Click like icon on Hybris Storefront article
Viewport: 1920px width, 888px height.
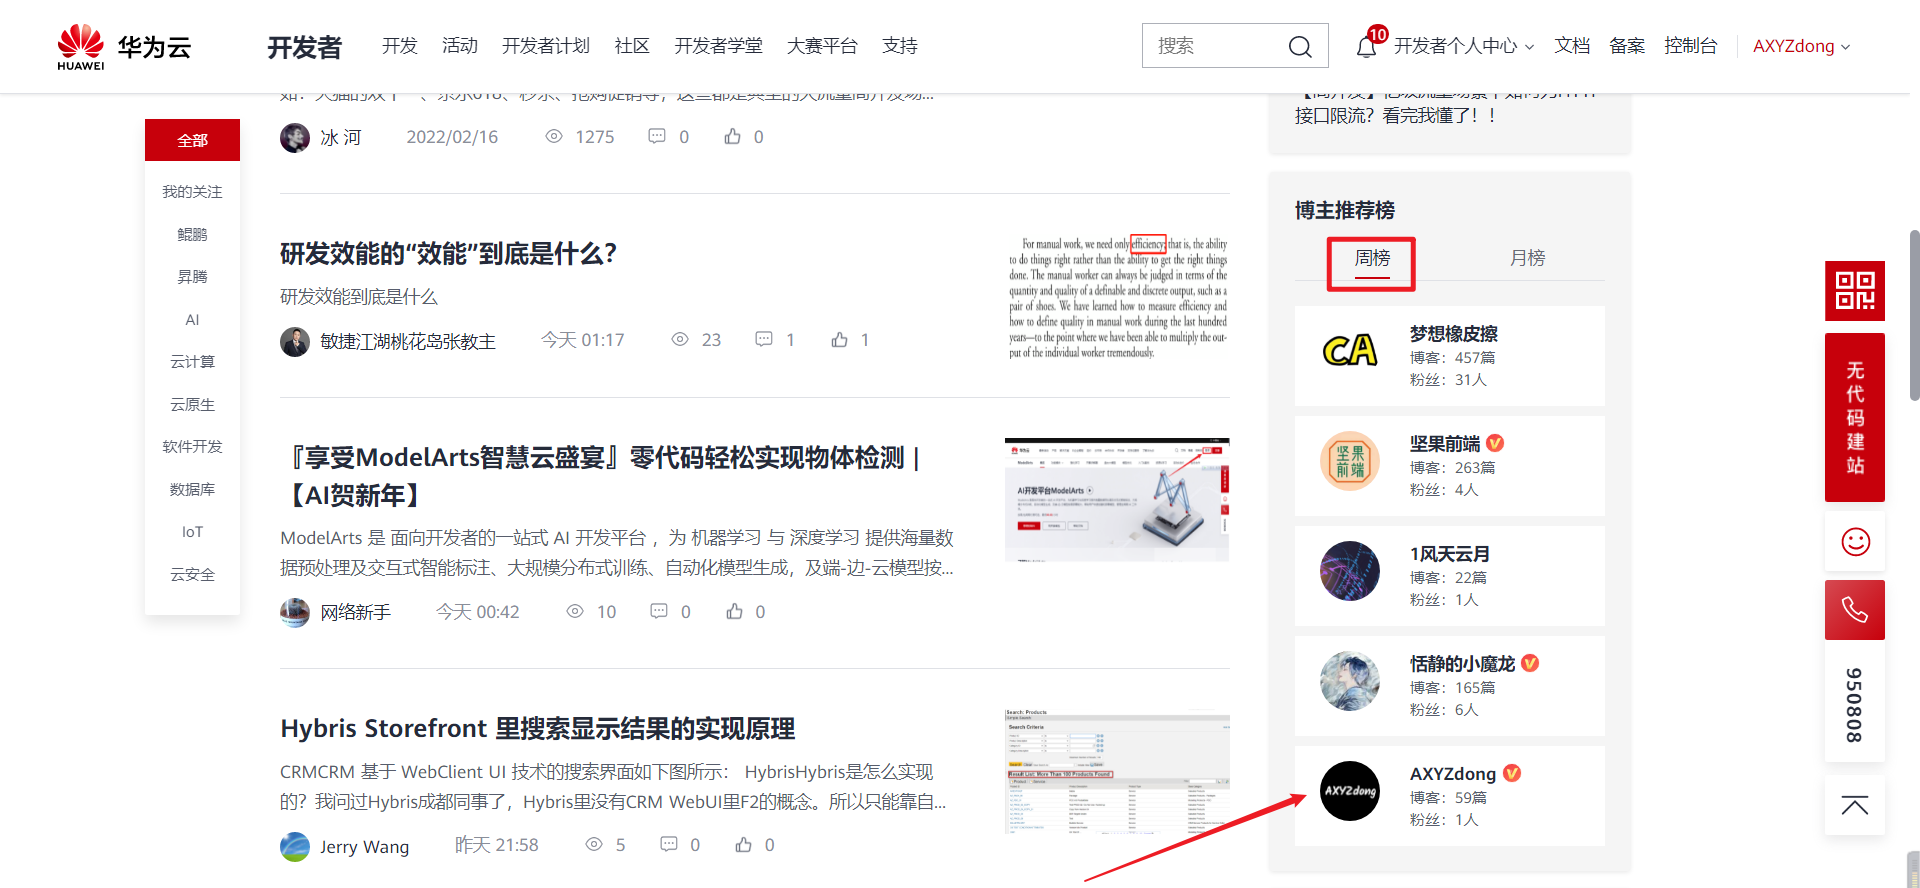click(x=744, y=845)
